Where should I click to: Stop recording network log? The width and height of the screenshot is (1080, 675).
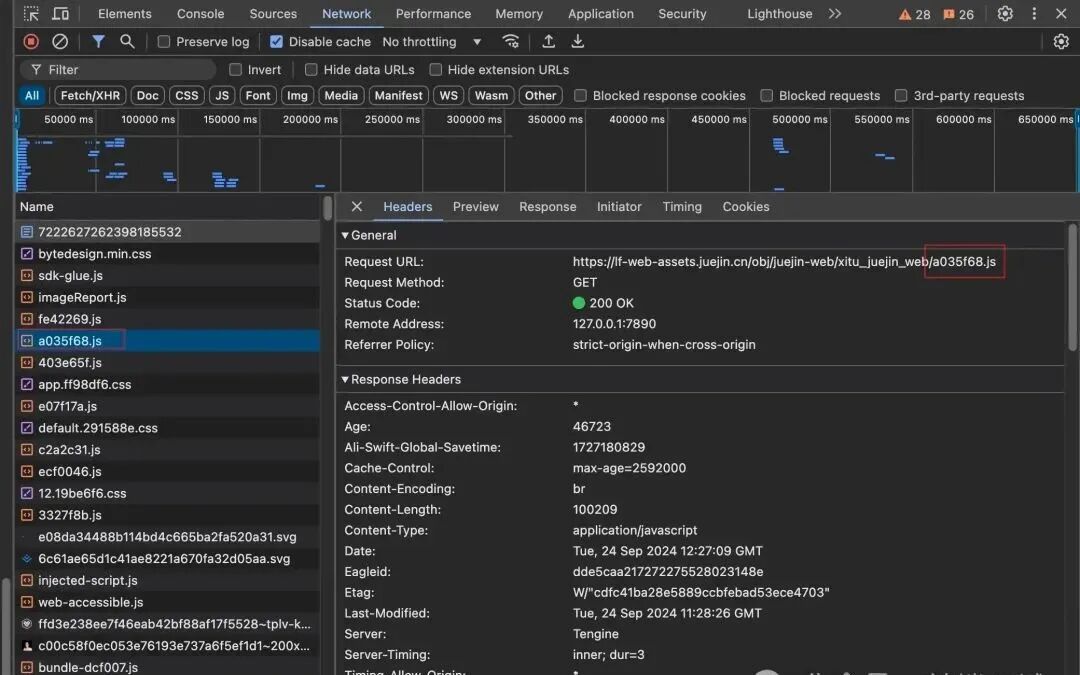pyautogui.click(x=31, y=42)
